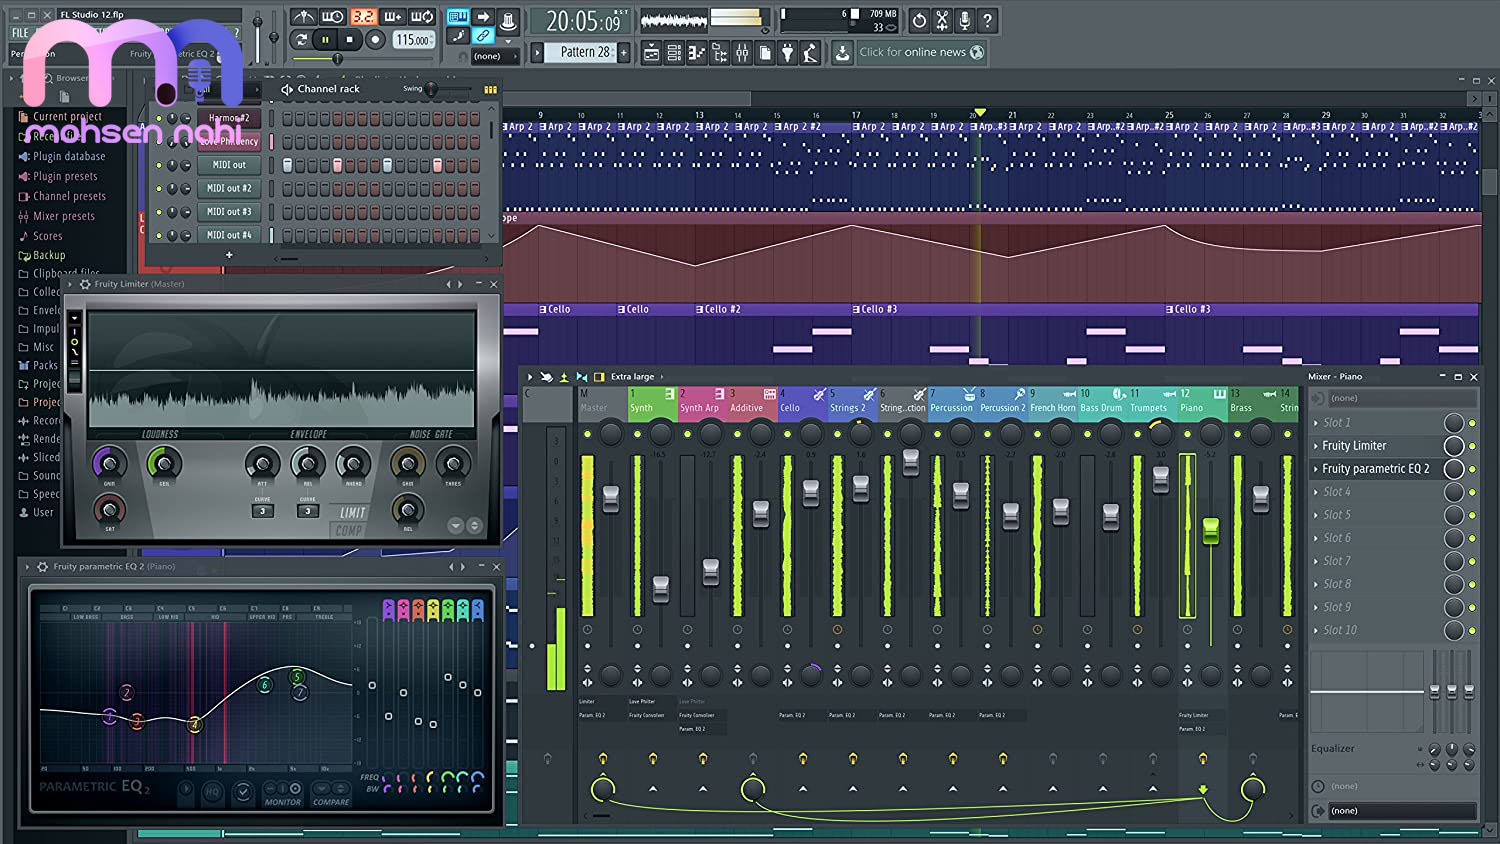
Task: Click COMP mode in Fruity Limiter
Action: click(x=349, y=530)
